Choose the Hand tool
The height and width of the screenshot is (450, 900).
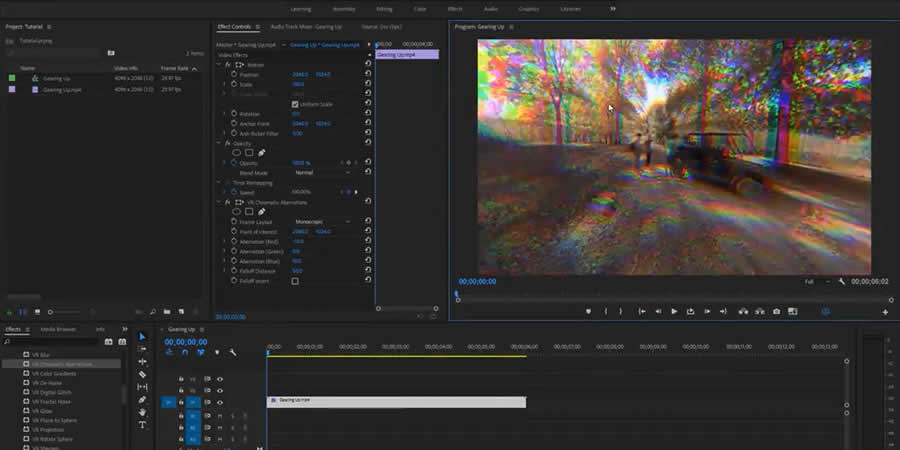click(x=142, y=412)
